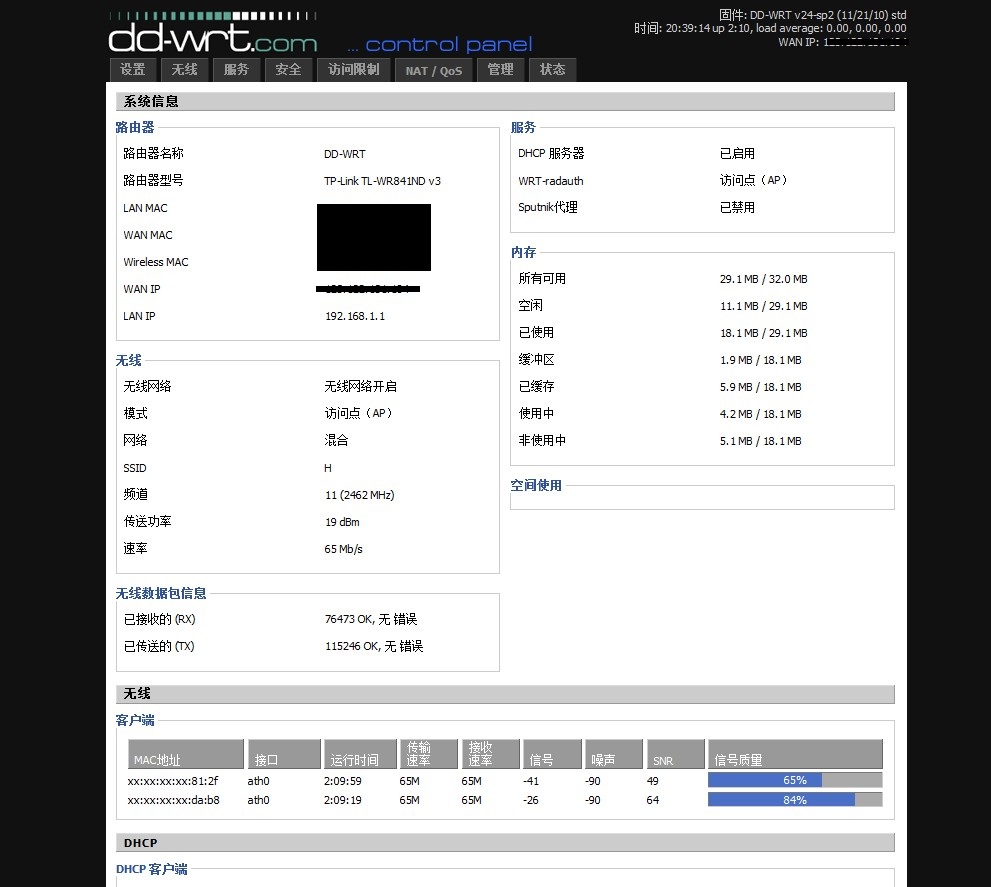Select the 安全 (Security) tab
Viewport: 991px width, 887px height.
pos(288,69)
